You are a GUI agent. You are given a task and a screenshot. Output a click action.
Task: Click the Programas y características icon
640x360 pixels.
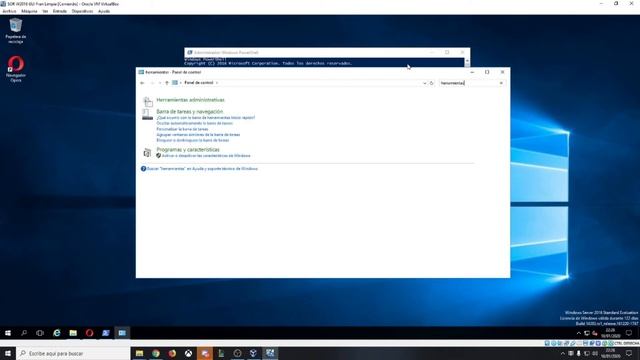[x=147, y=153]
